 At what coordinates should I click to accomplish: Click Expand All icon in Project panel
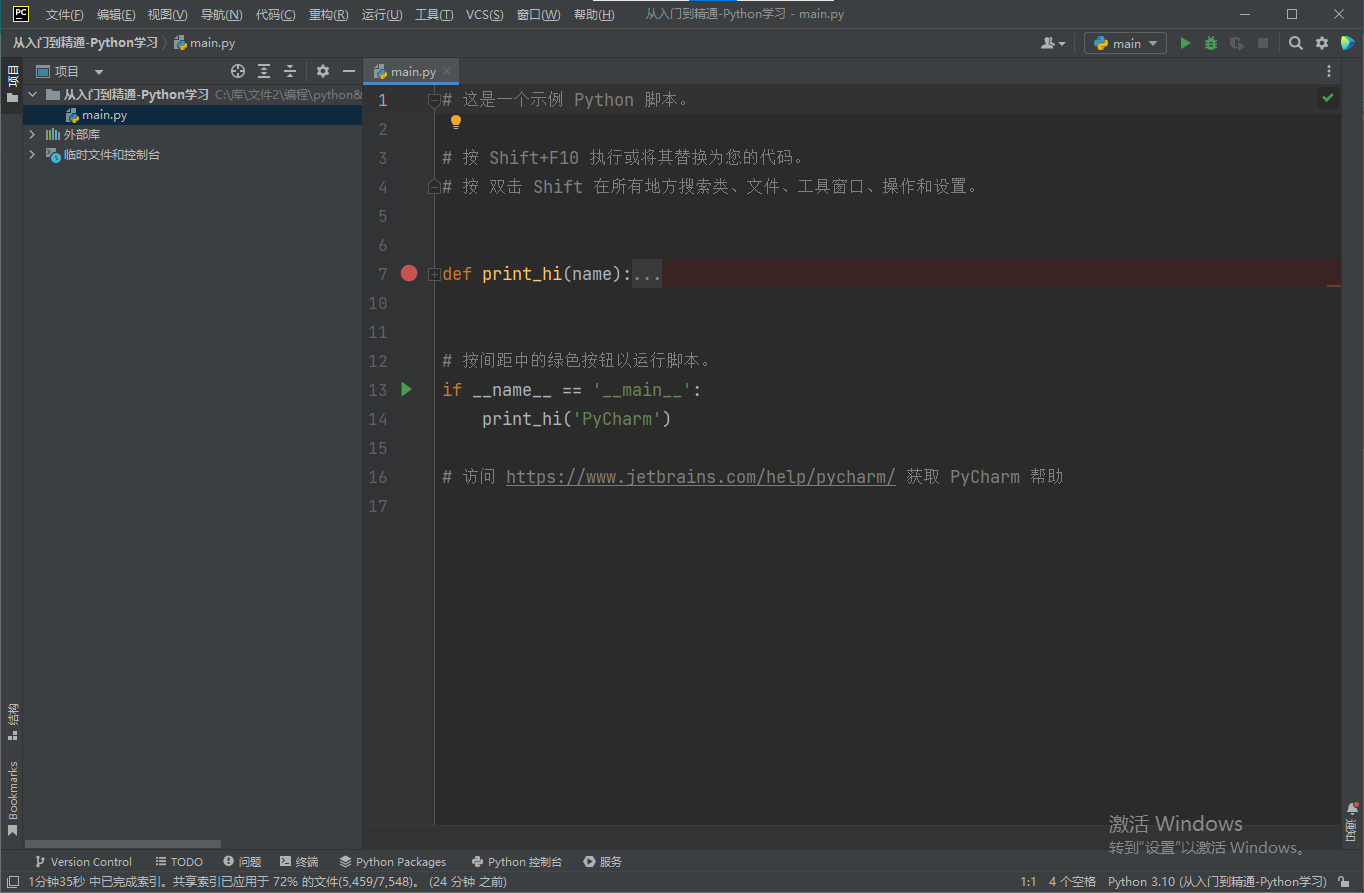(x=264, y=71)
